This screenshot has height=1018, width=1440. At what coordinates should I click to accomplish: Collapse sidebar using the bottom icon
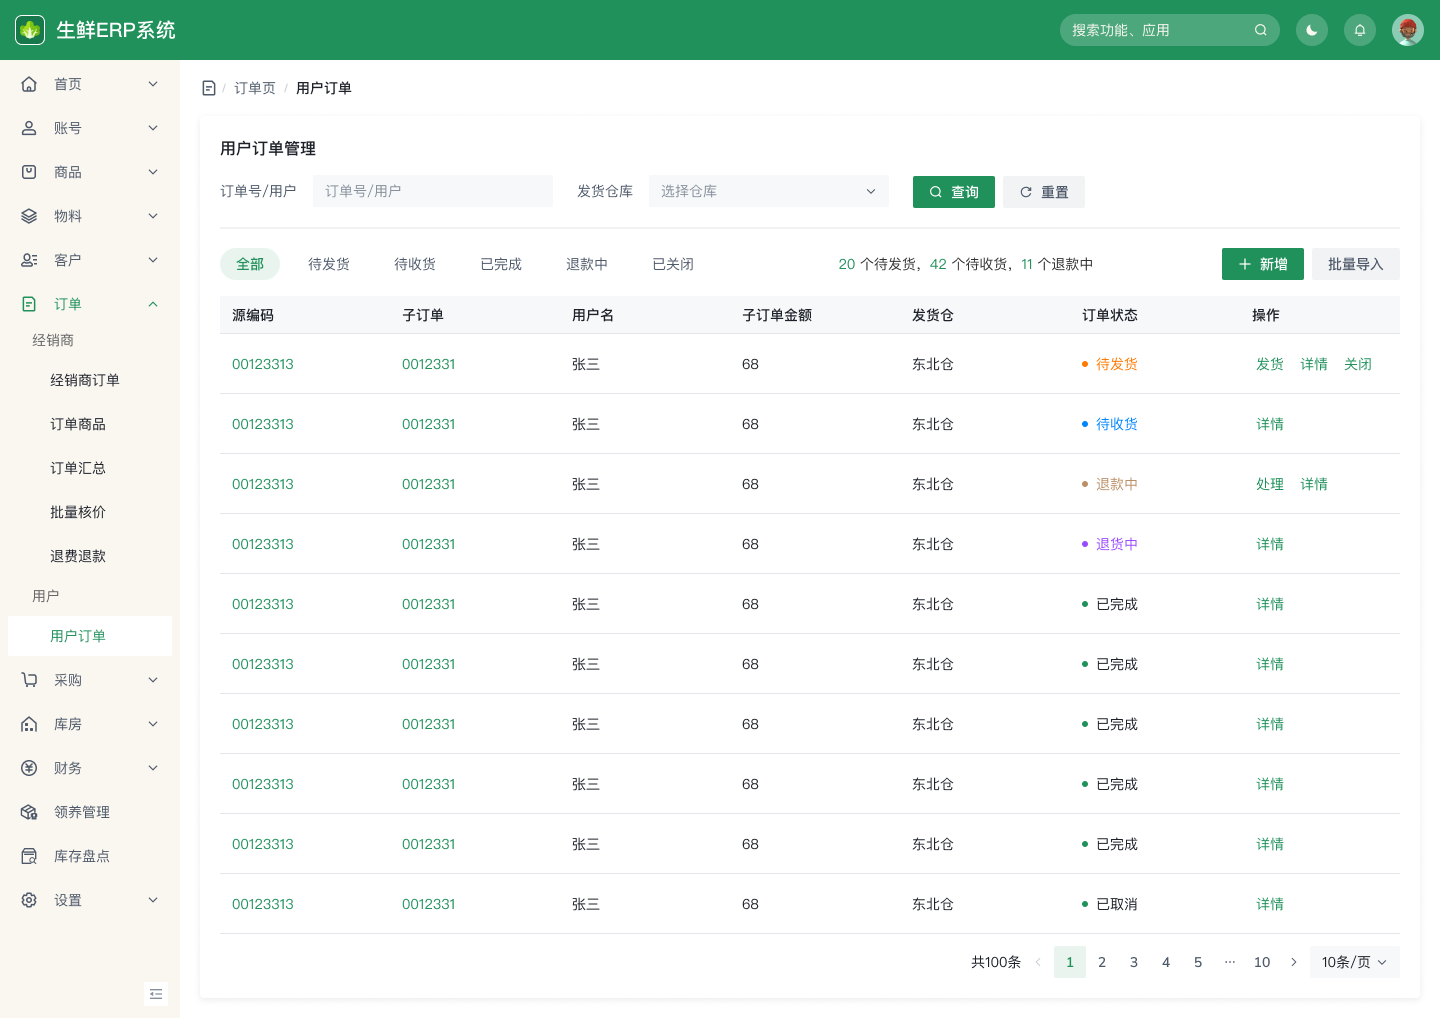click(156, 994)
